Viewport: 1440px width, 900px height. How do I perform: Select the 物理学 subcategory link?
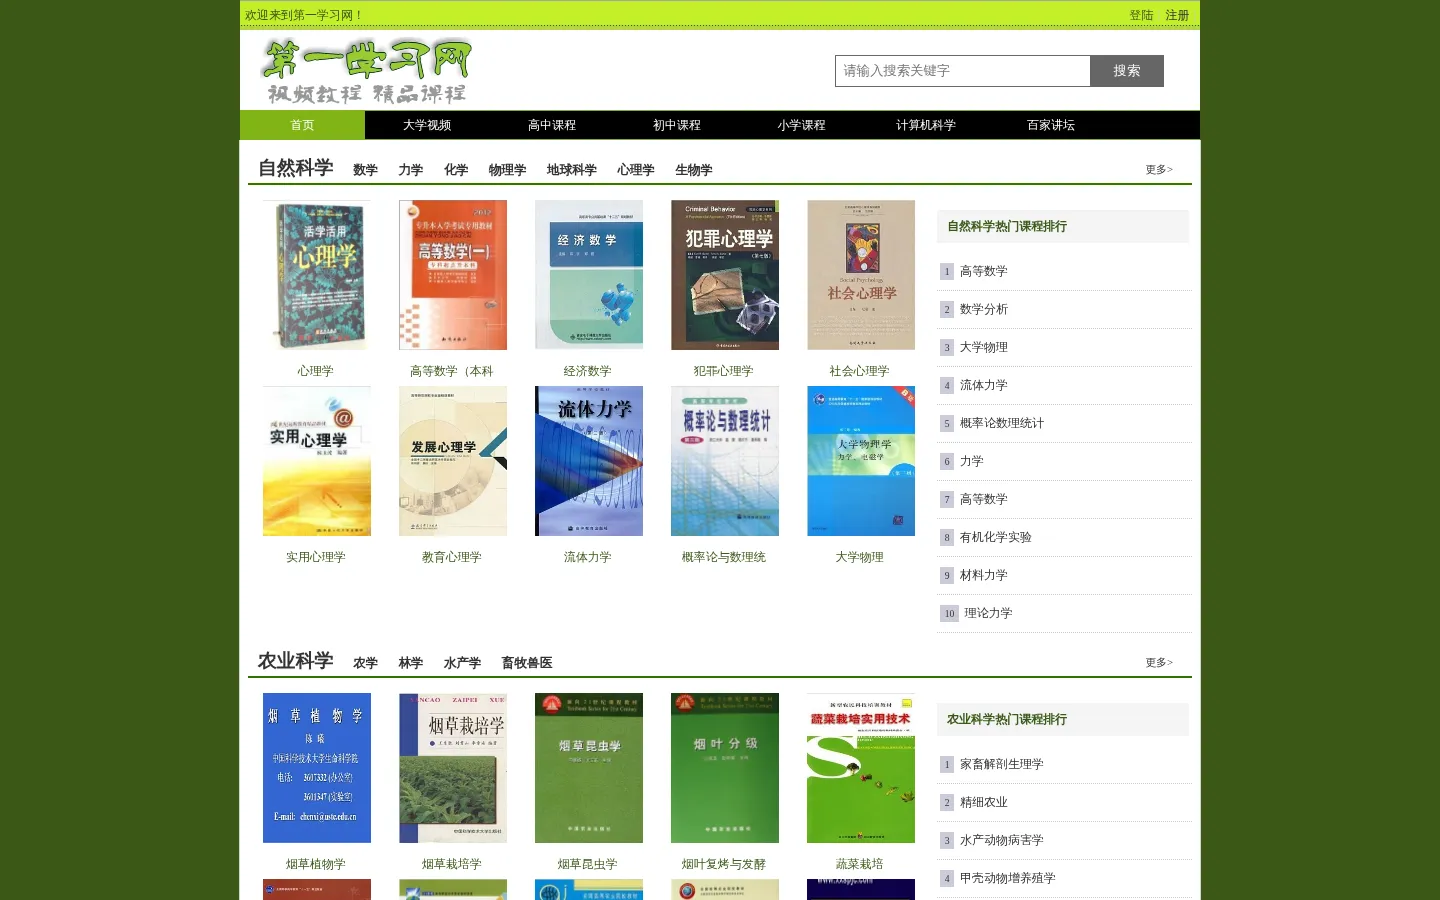[x=507, y=170]
